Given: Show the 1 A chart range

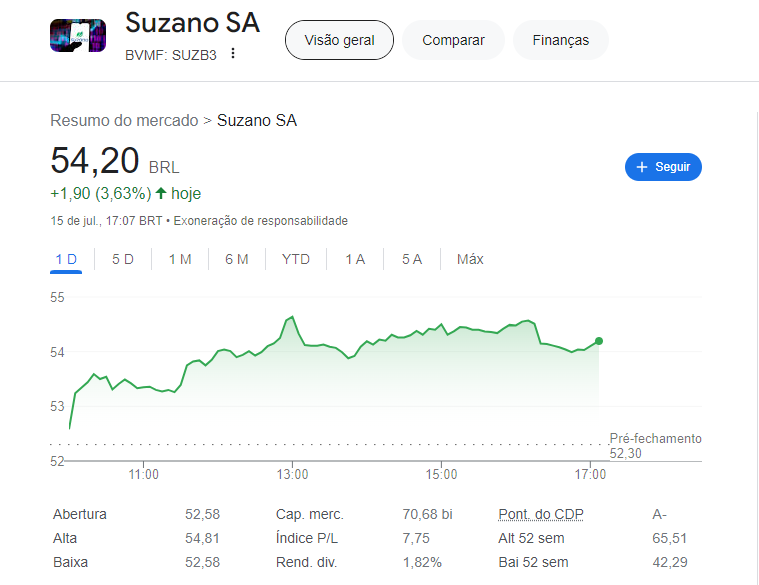Looking at the screenshot, I should point(355,259).
